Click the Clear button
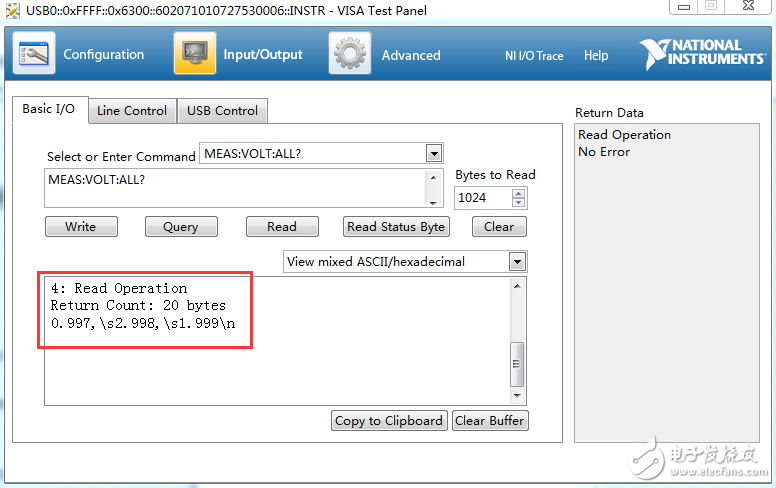776x488 pixels. [499, 227]
